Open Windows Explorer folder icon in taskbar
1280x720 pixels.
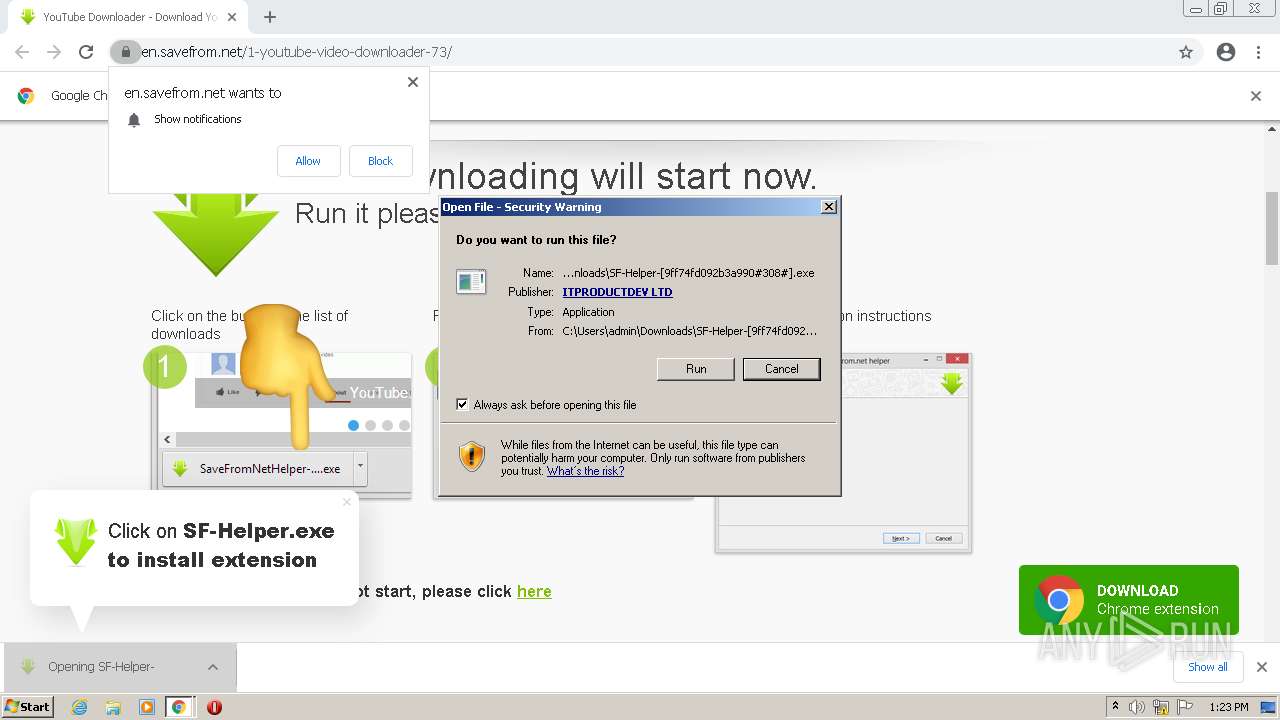click(x=113, y=707)
